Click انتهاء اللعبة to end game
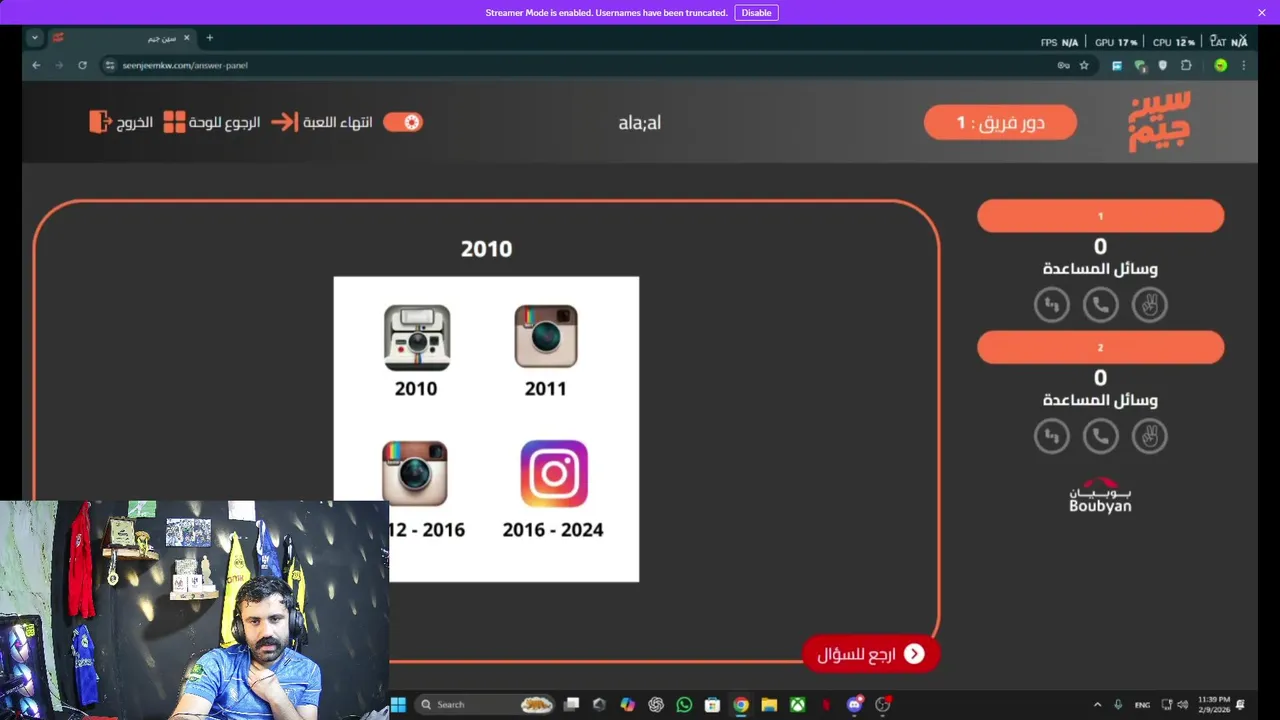The image size is (1280, 720). coord(322,122)
